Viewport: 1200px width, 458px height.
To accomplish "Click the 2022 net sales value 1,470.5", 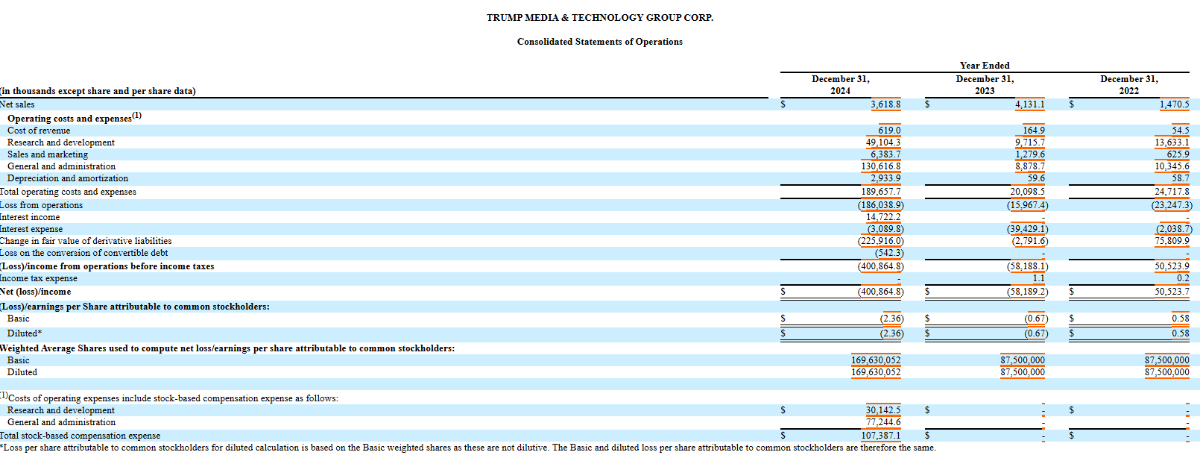I will (x=1174, y=104).
